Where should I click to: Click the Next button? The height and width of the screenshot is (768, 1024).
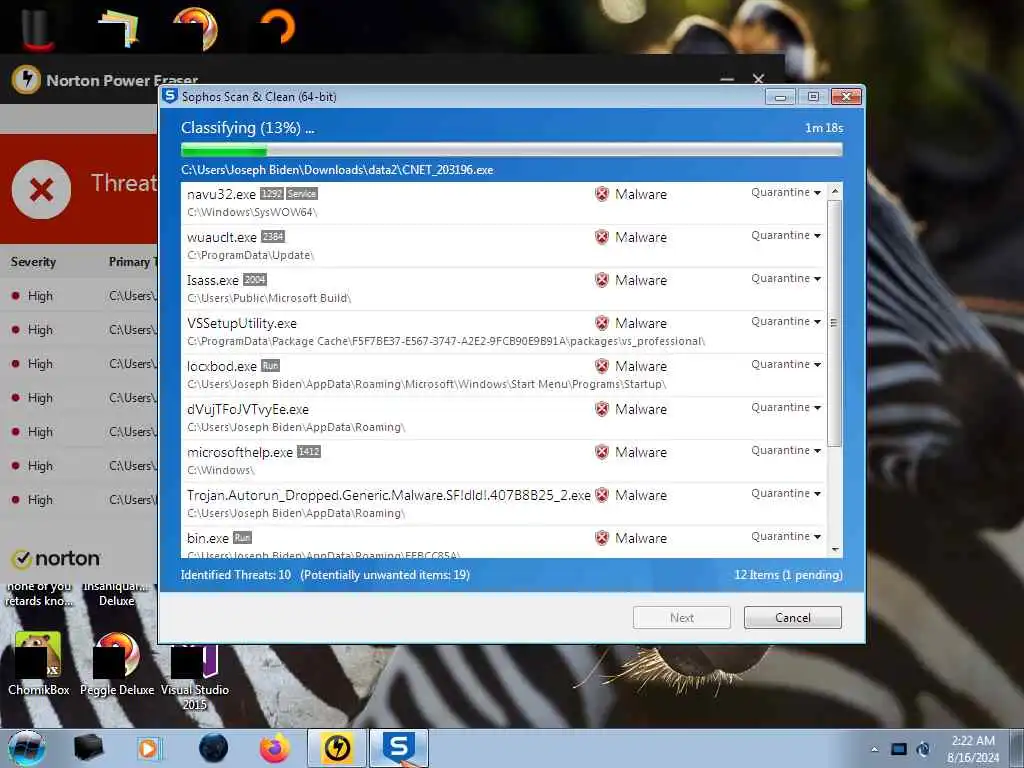click(681, 618)
